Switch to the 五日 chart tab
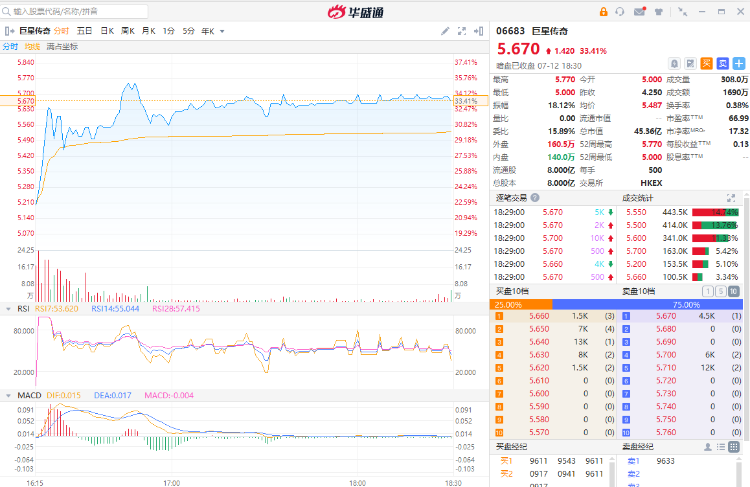The height and width of the screenshot is (487, 750). point(84,31)
